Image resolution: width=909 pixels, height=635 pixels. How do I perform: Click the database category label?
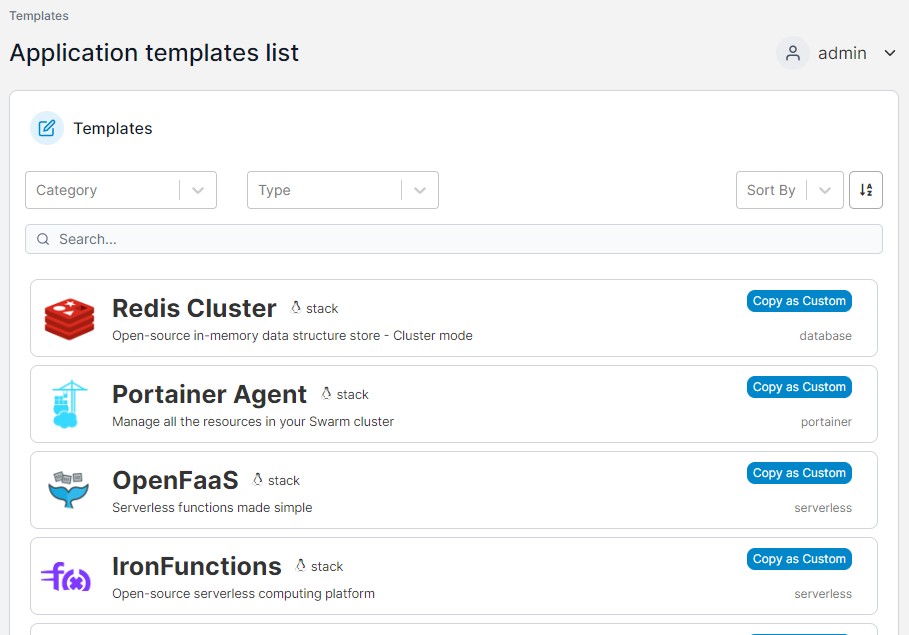point(826,336)
